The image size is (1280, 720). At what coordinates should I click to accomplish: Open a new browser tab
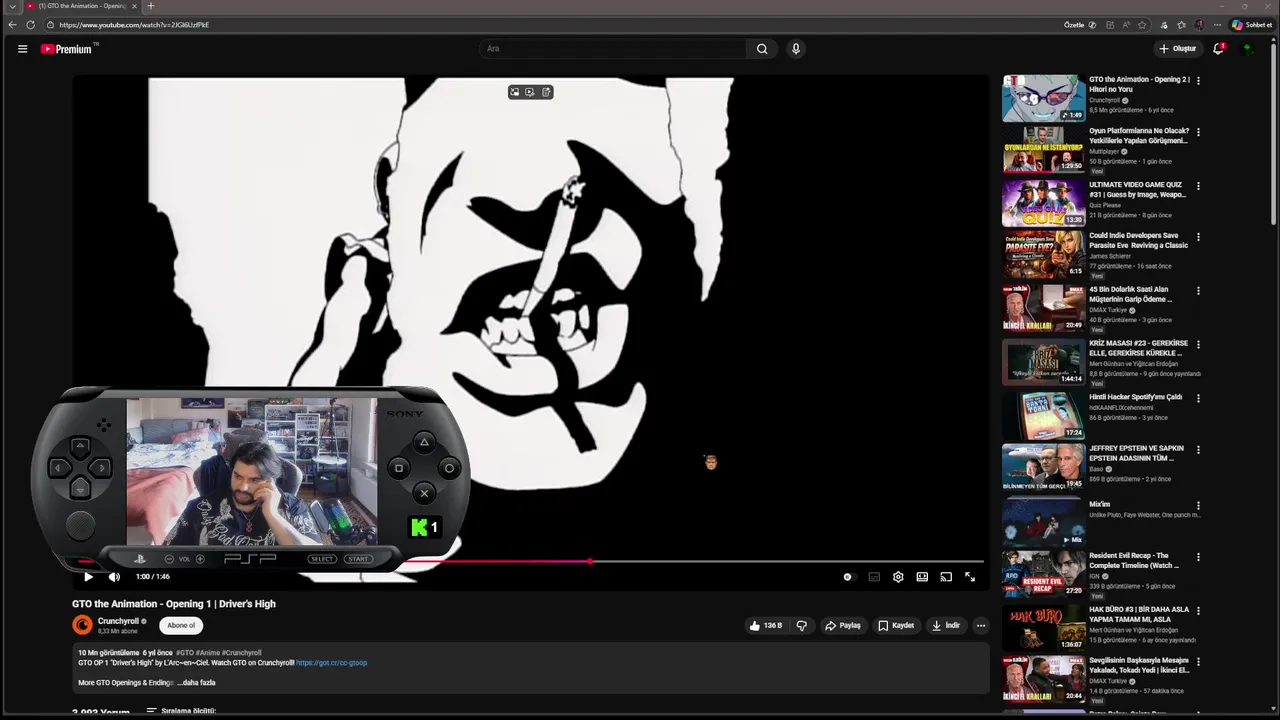pyautogui.click(x=151, y=6)
